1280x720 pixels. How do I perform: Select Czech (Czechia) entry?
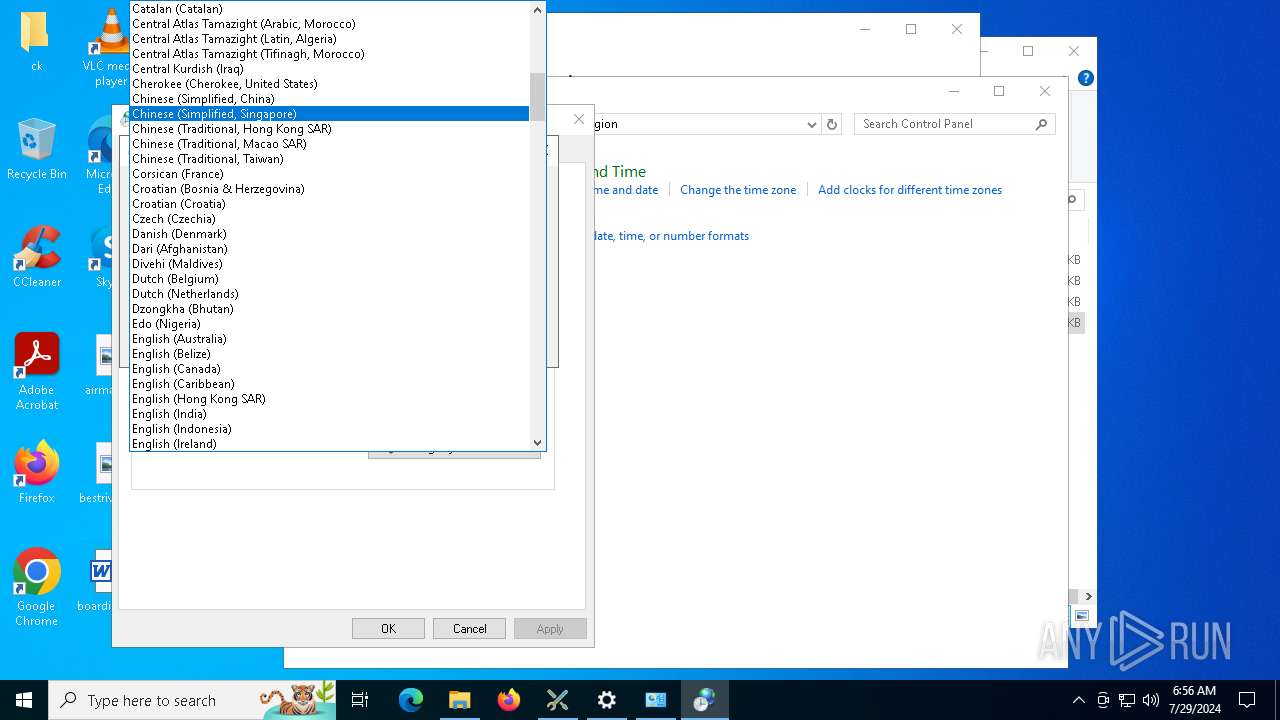pos(329,219)
